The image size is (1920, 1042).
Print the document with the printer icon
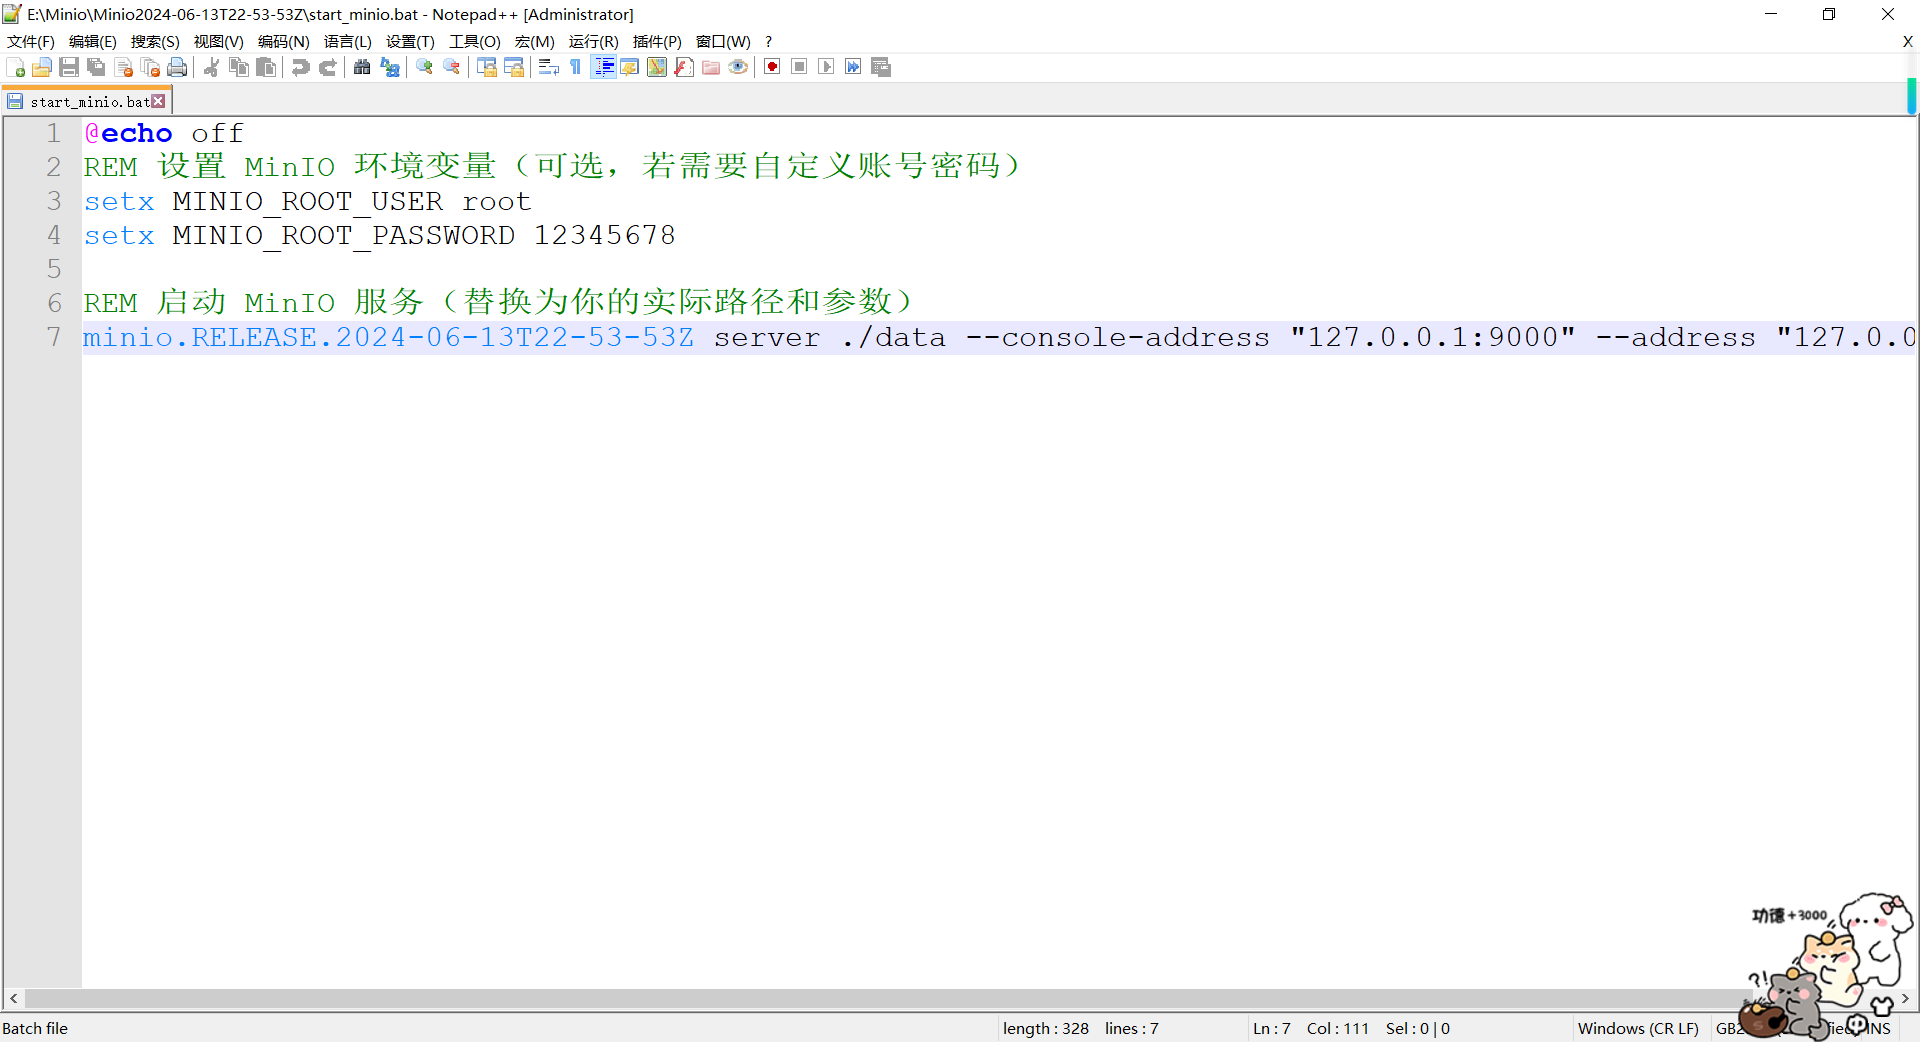pos(177,67)
